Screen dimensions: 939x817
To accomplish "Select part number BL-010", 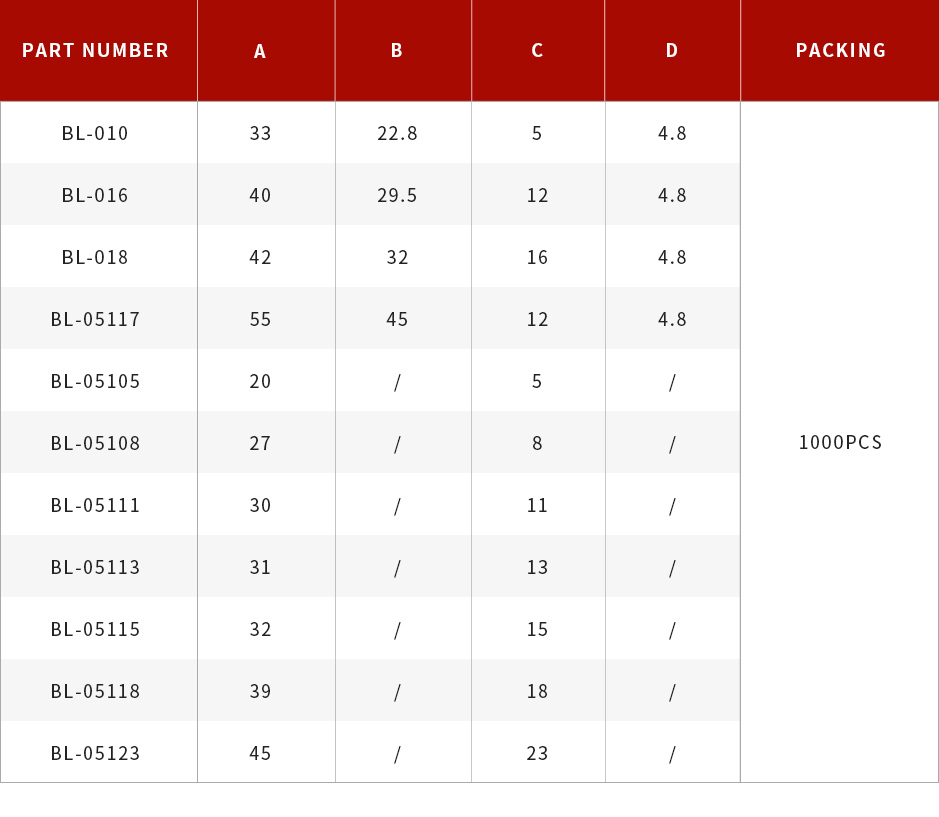I will click(x=95, y=133).
